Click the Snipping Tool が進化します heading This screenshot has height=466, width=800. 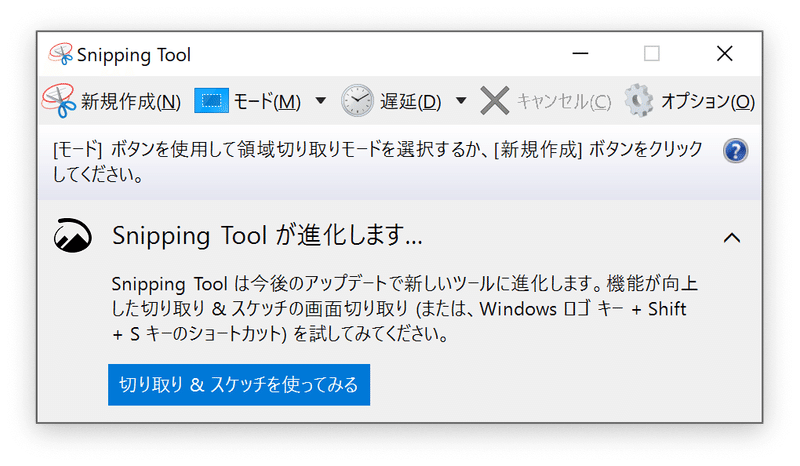point(267,236)
